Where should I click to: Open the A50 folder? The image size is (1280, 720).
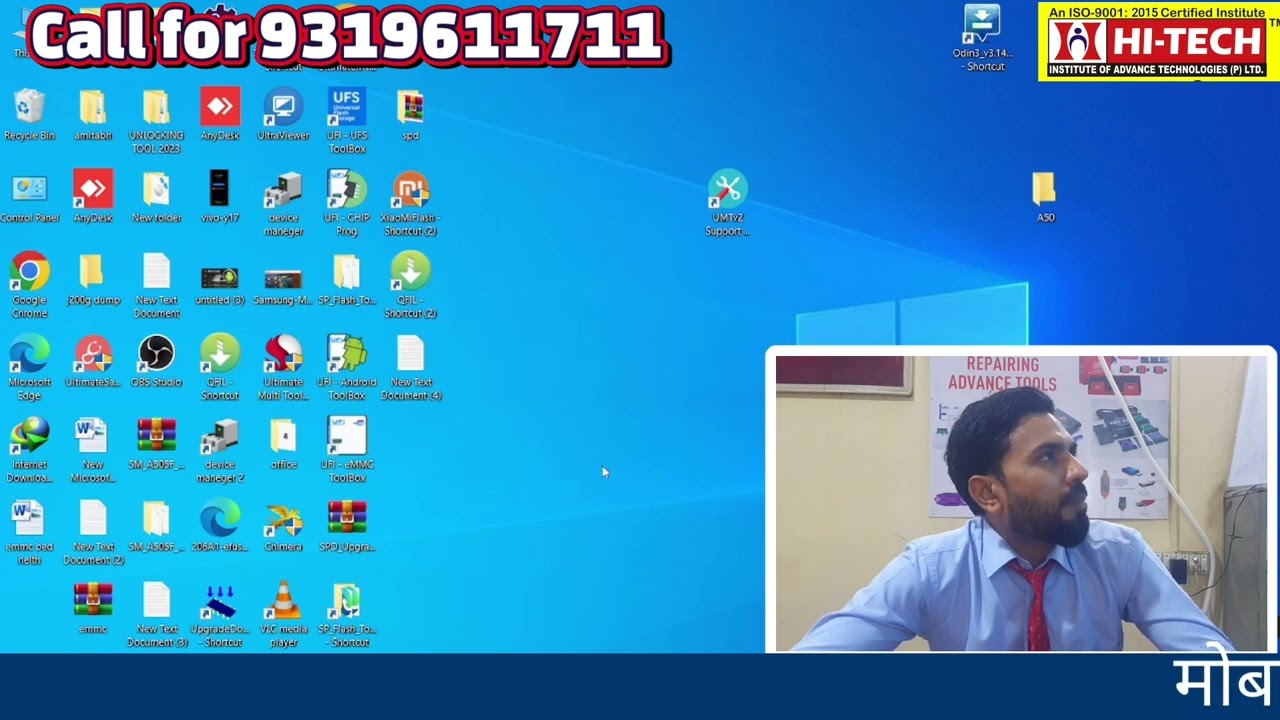pyautogui.click(x=1044, y=197)
